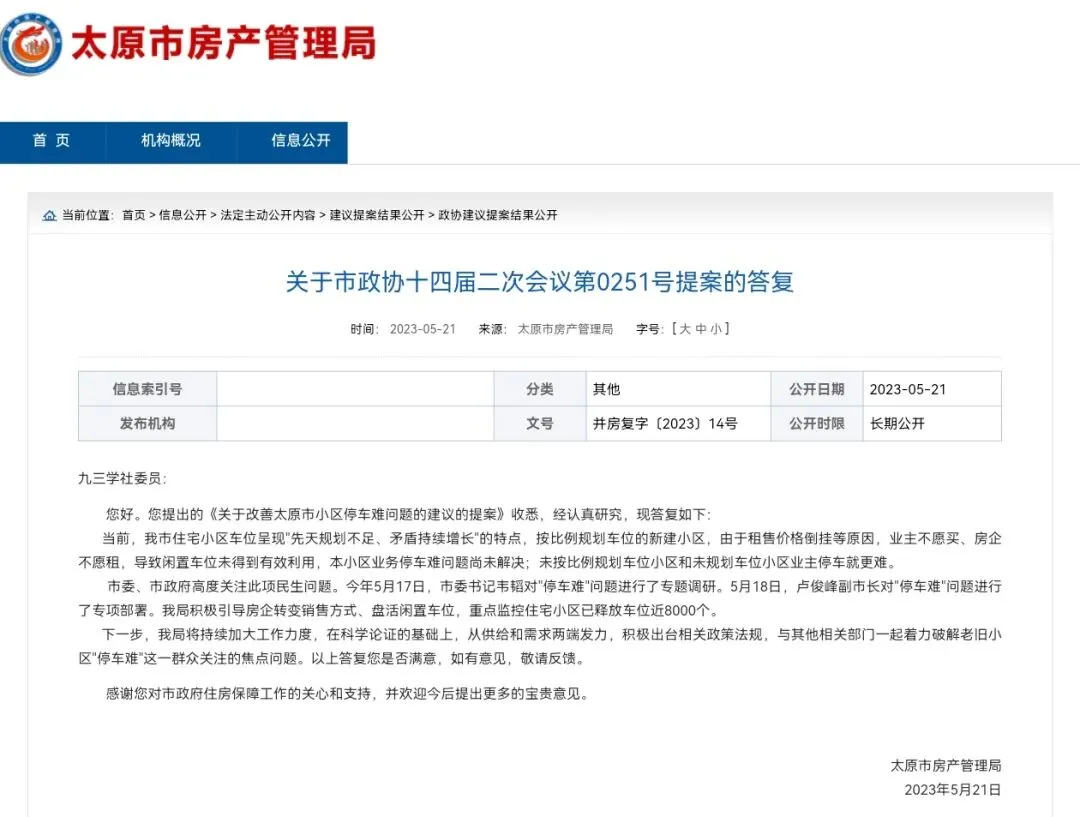Image resolution: width=1080 pixels, height=817 pixels.
Task: Click the time value 2023-05-21 under the title
Action: pos(423,329)
